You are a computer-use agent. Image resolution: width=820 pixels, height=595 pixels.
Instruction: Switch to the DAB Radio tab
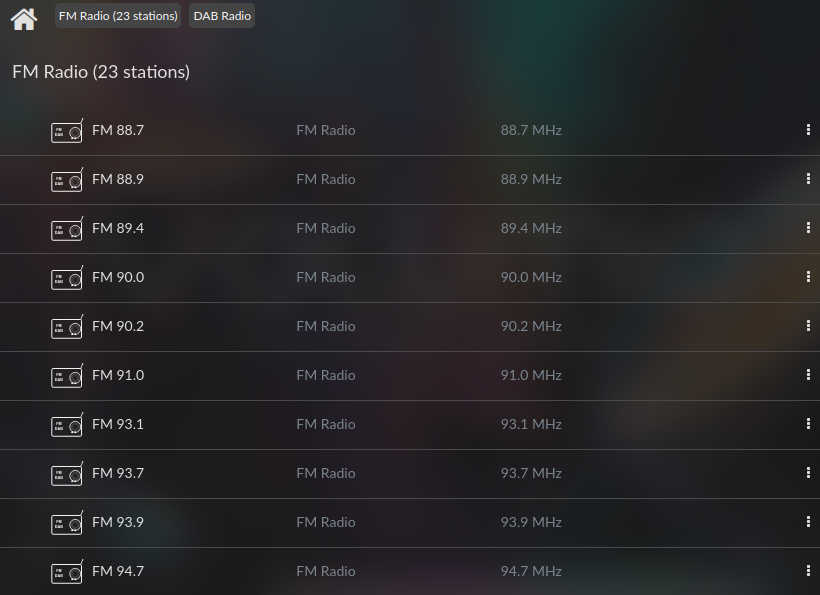222,16
